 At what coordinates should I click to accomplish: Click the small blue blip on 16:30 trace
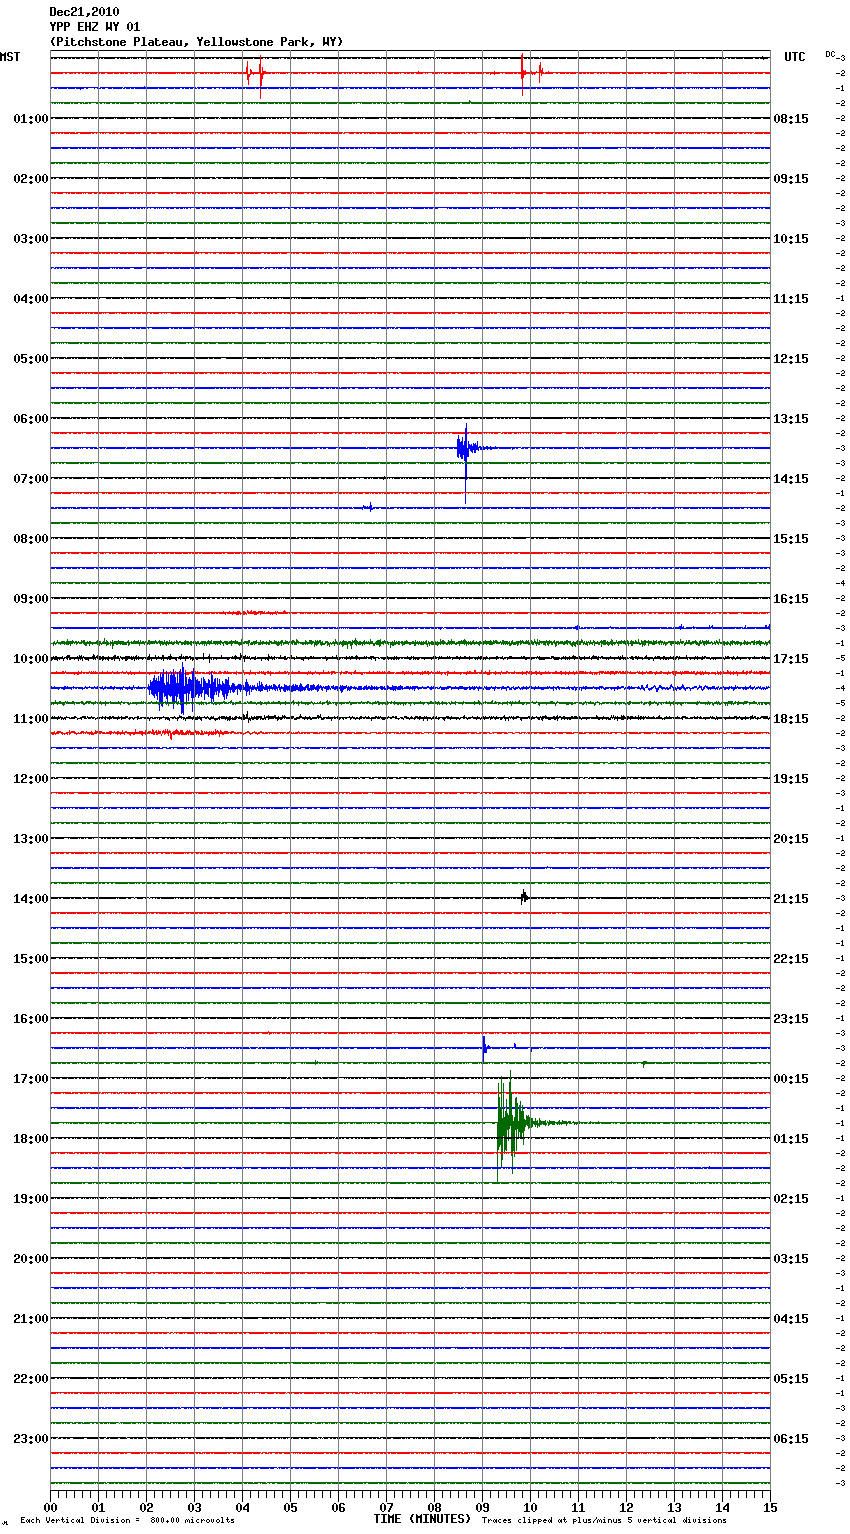pos(485,1047)
